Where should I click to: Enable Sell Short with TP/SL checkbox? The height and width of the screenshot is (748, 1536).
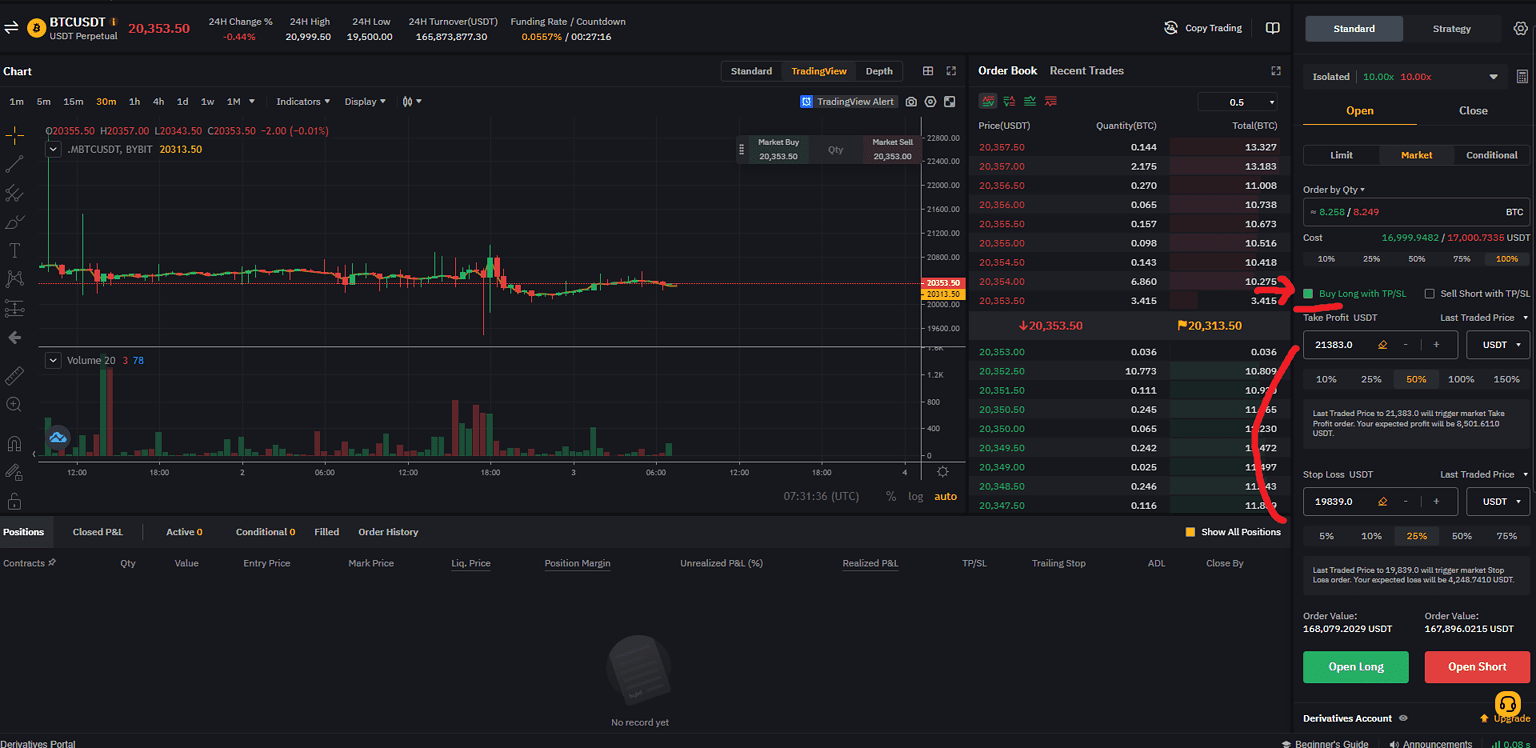point(1429,294)
